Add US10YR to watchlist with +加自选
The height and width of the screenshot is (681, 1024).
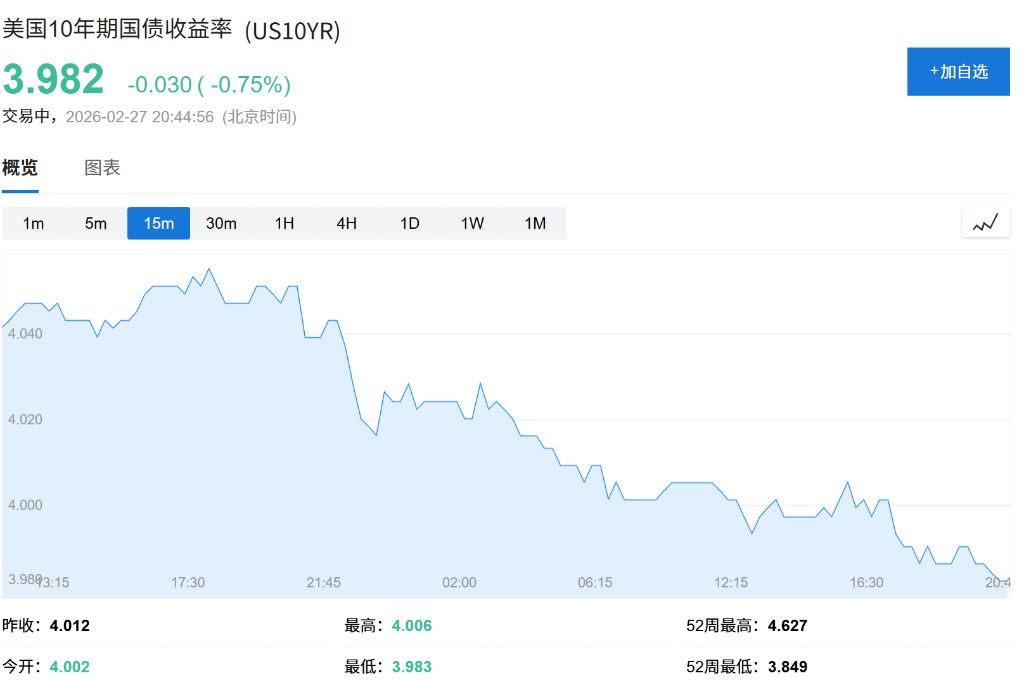[x=958, y=71]
